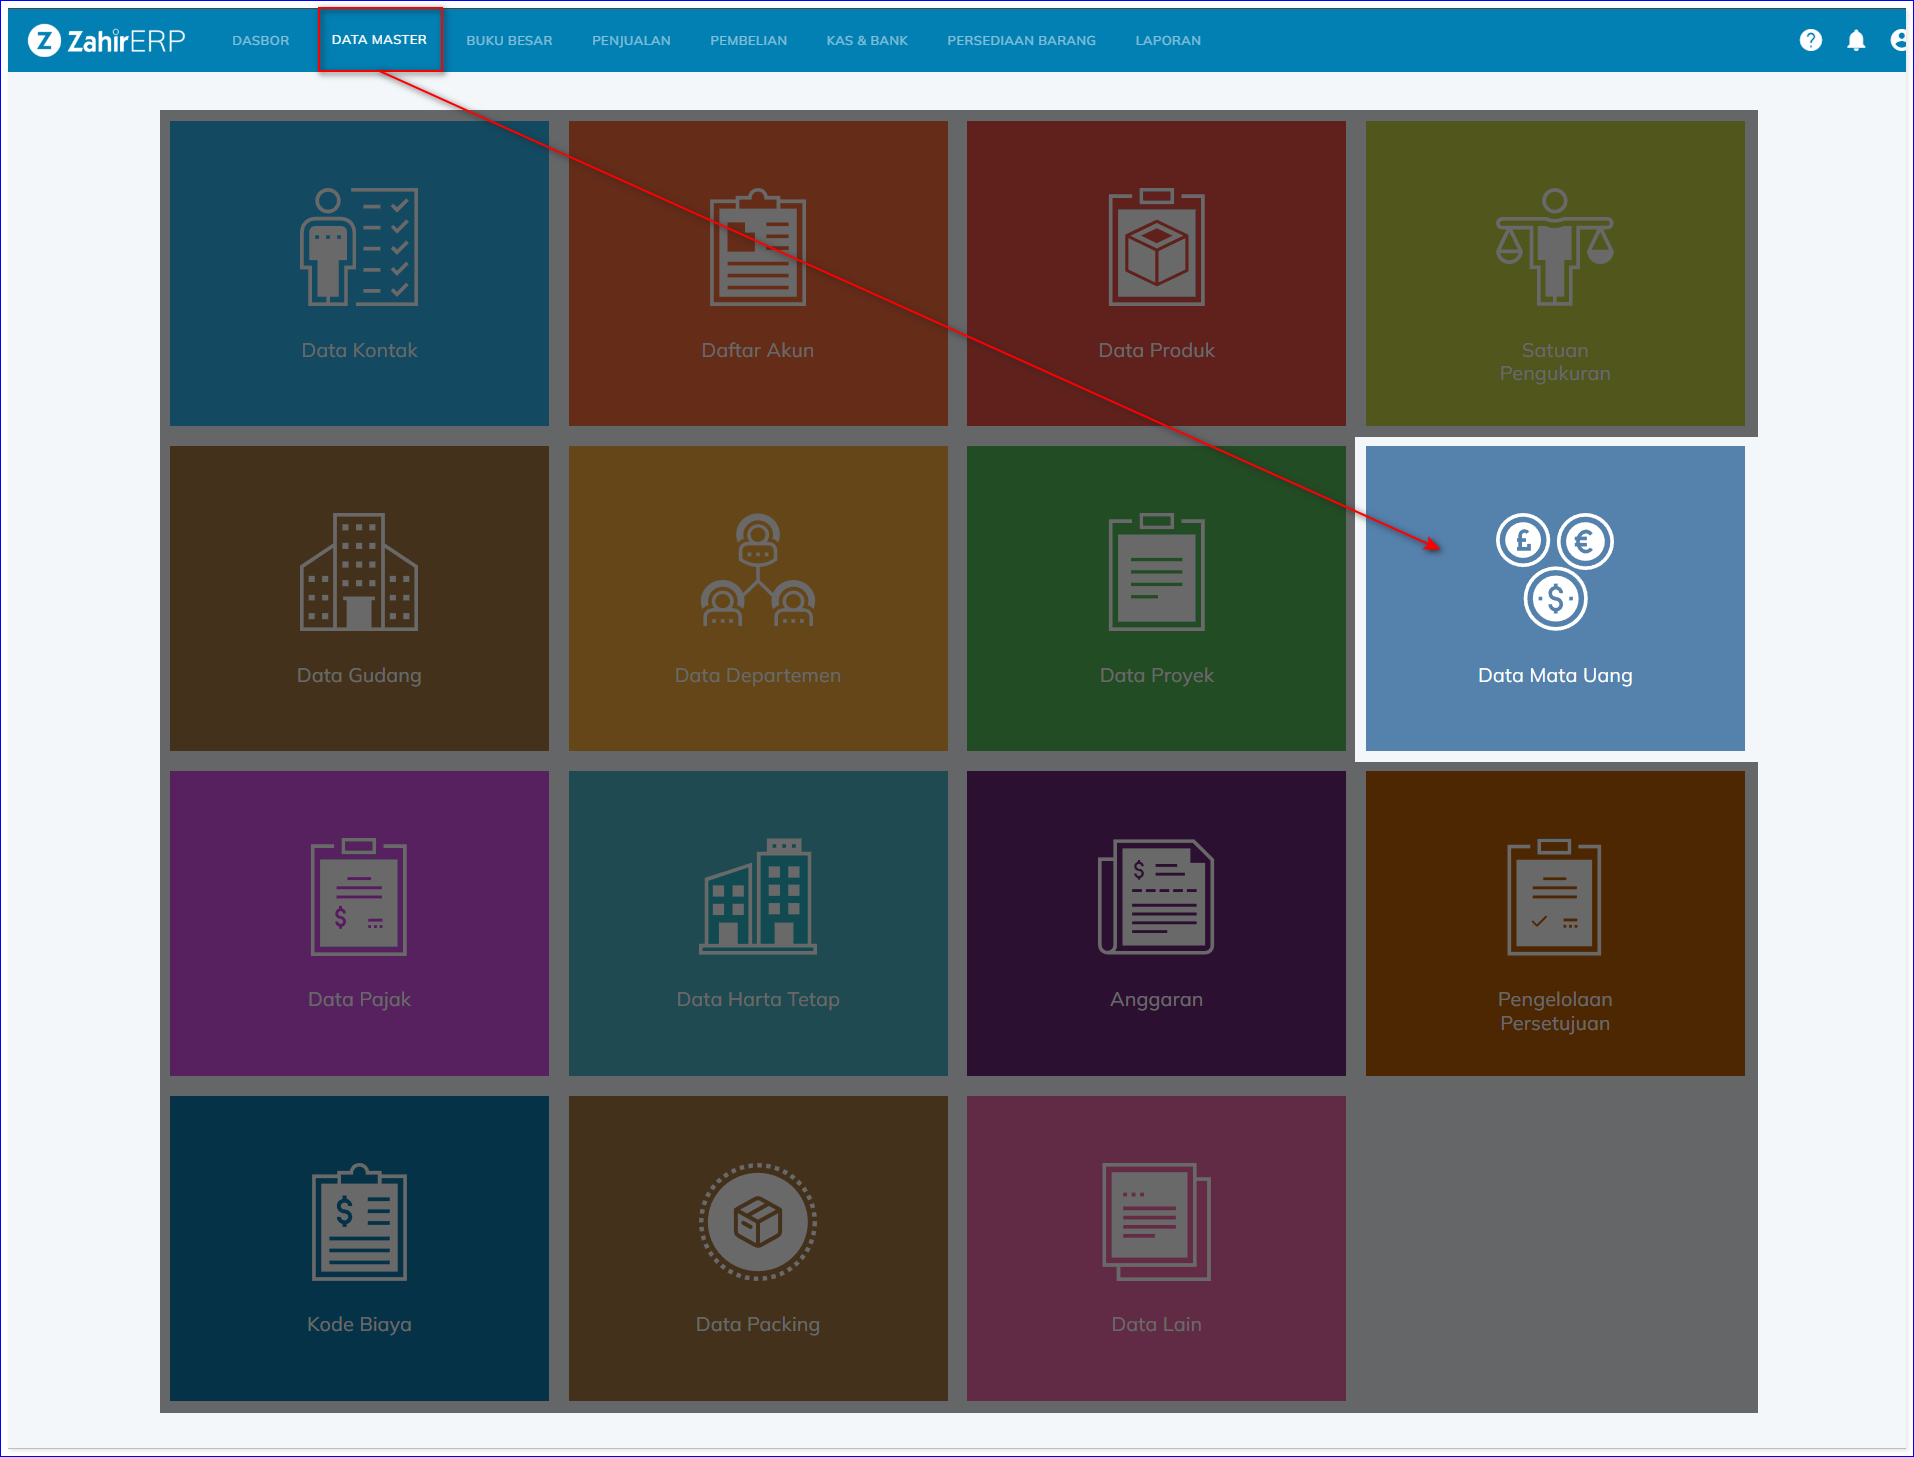Select the Satuan Pengukuran scales icon
The height and width of the screenshot is (1457, 1914).
coord(1554,247)
